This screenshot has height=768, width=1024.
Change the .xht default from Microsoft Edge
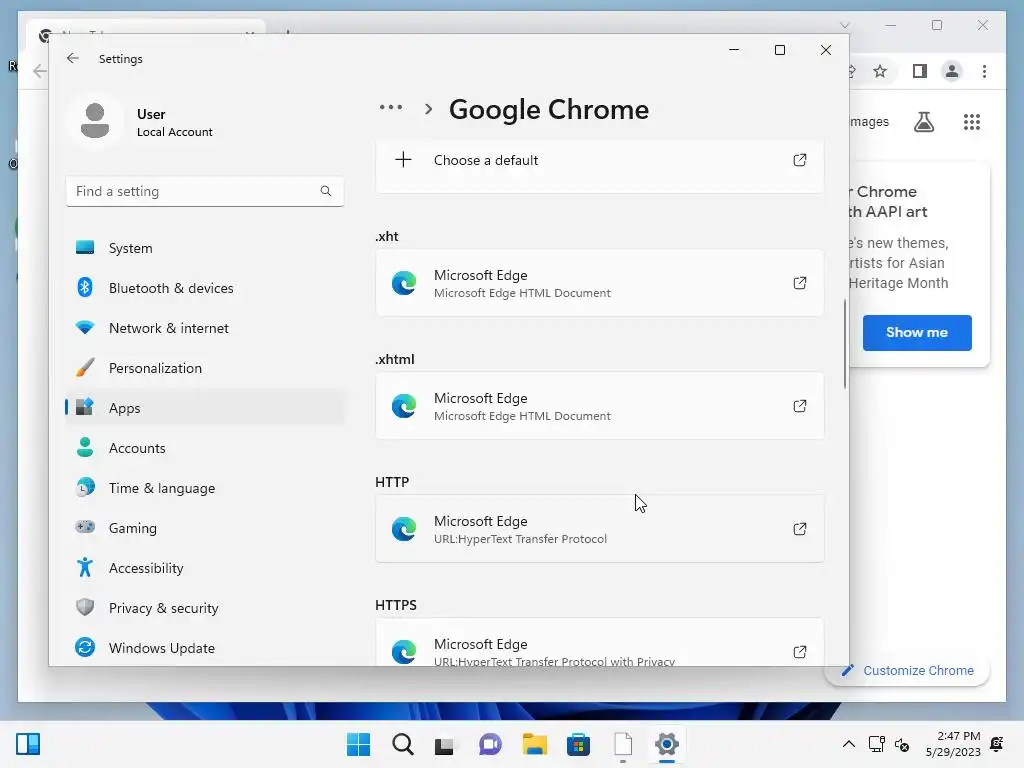(x=600, y=283)
